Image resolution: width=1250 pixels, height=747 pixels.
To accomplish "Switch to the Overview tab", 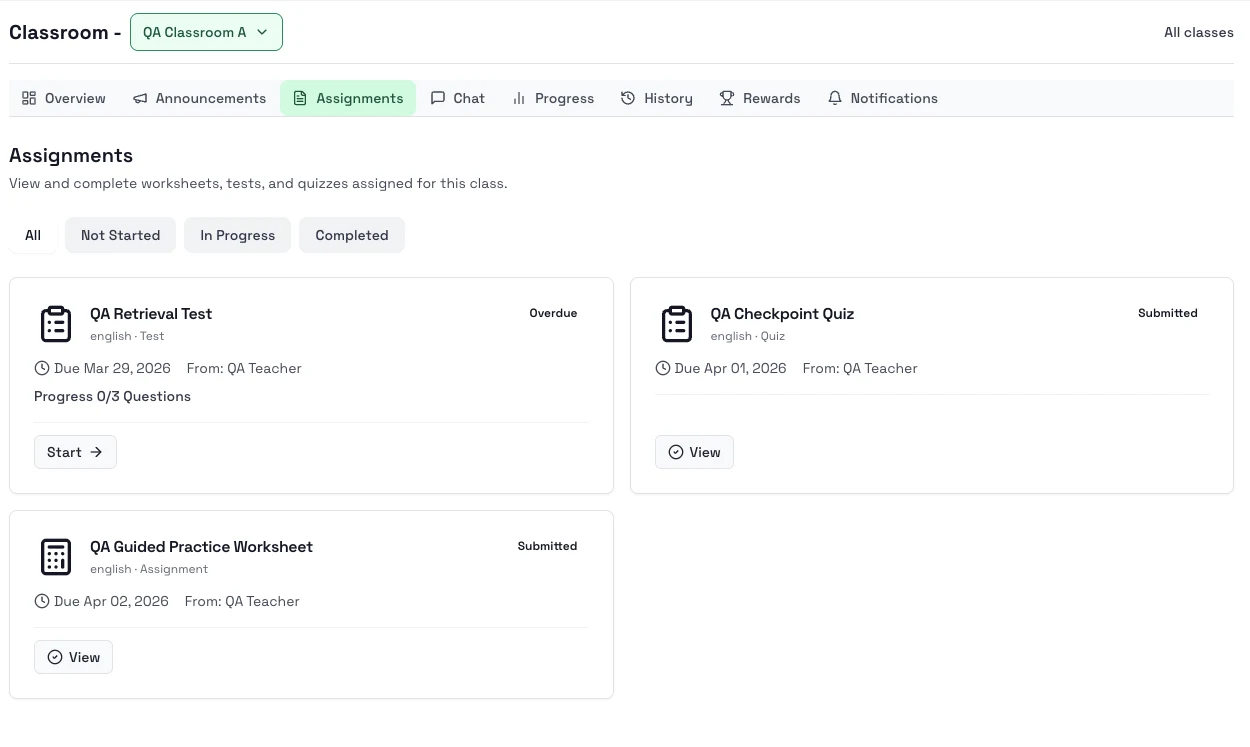I will pyautogui.click(x=64, y=98).
